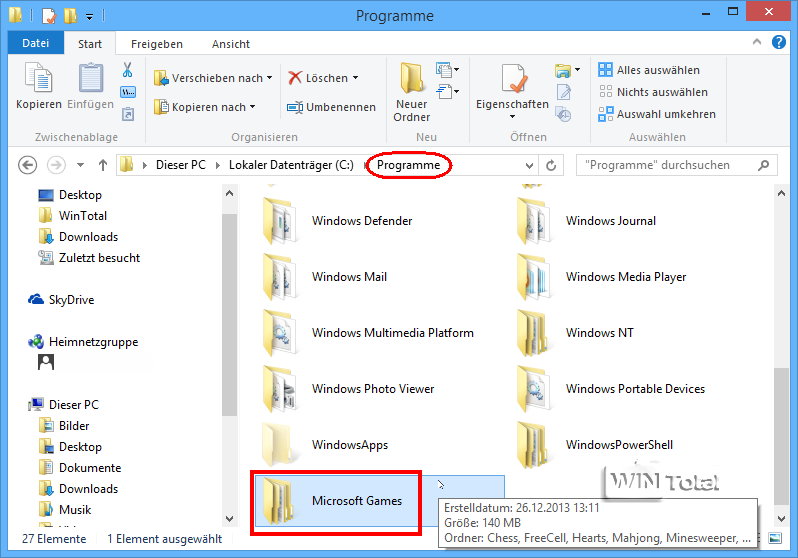Screen dimensions: 798x558
Task: Click Alles auswählen
Action: pyautogui.click(x=649, y=70)
